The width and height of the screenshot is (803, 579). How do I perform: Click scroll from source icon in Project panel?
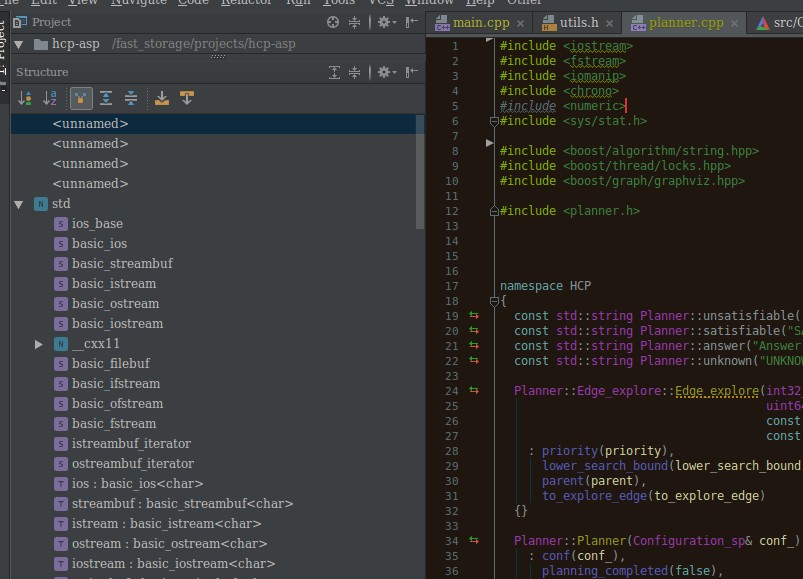(x=333, y=22)
